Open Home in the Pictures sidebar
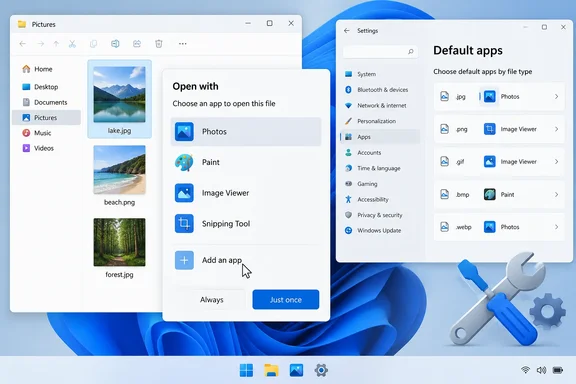576x384 pixels. coord(46,69)
